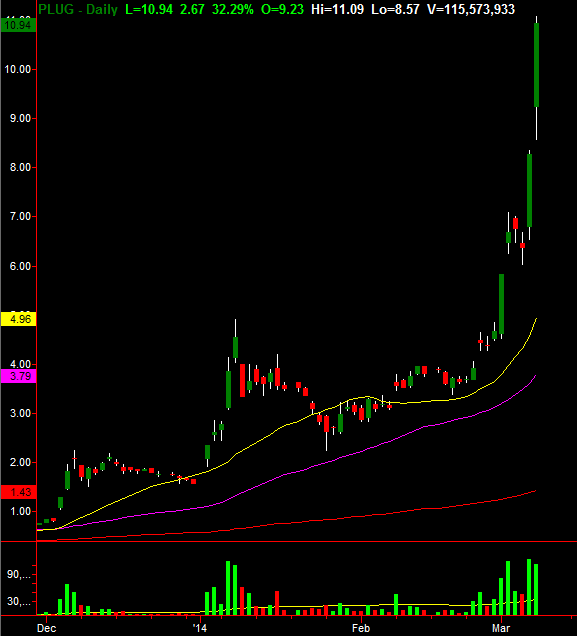Screen dimensions: 577x636
Task: Select the red 1.43 moving average label
Action: pos(19,492)
